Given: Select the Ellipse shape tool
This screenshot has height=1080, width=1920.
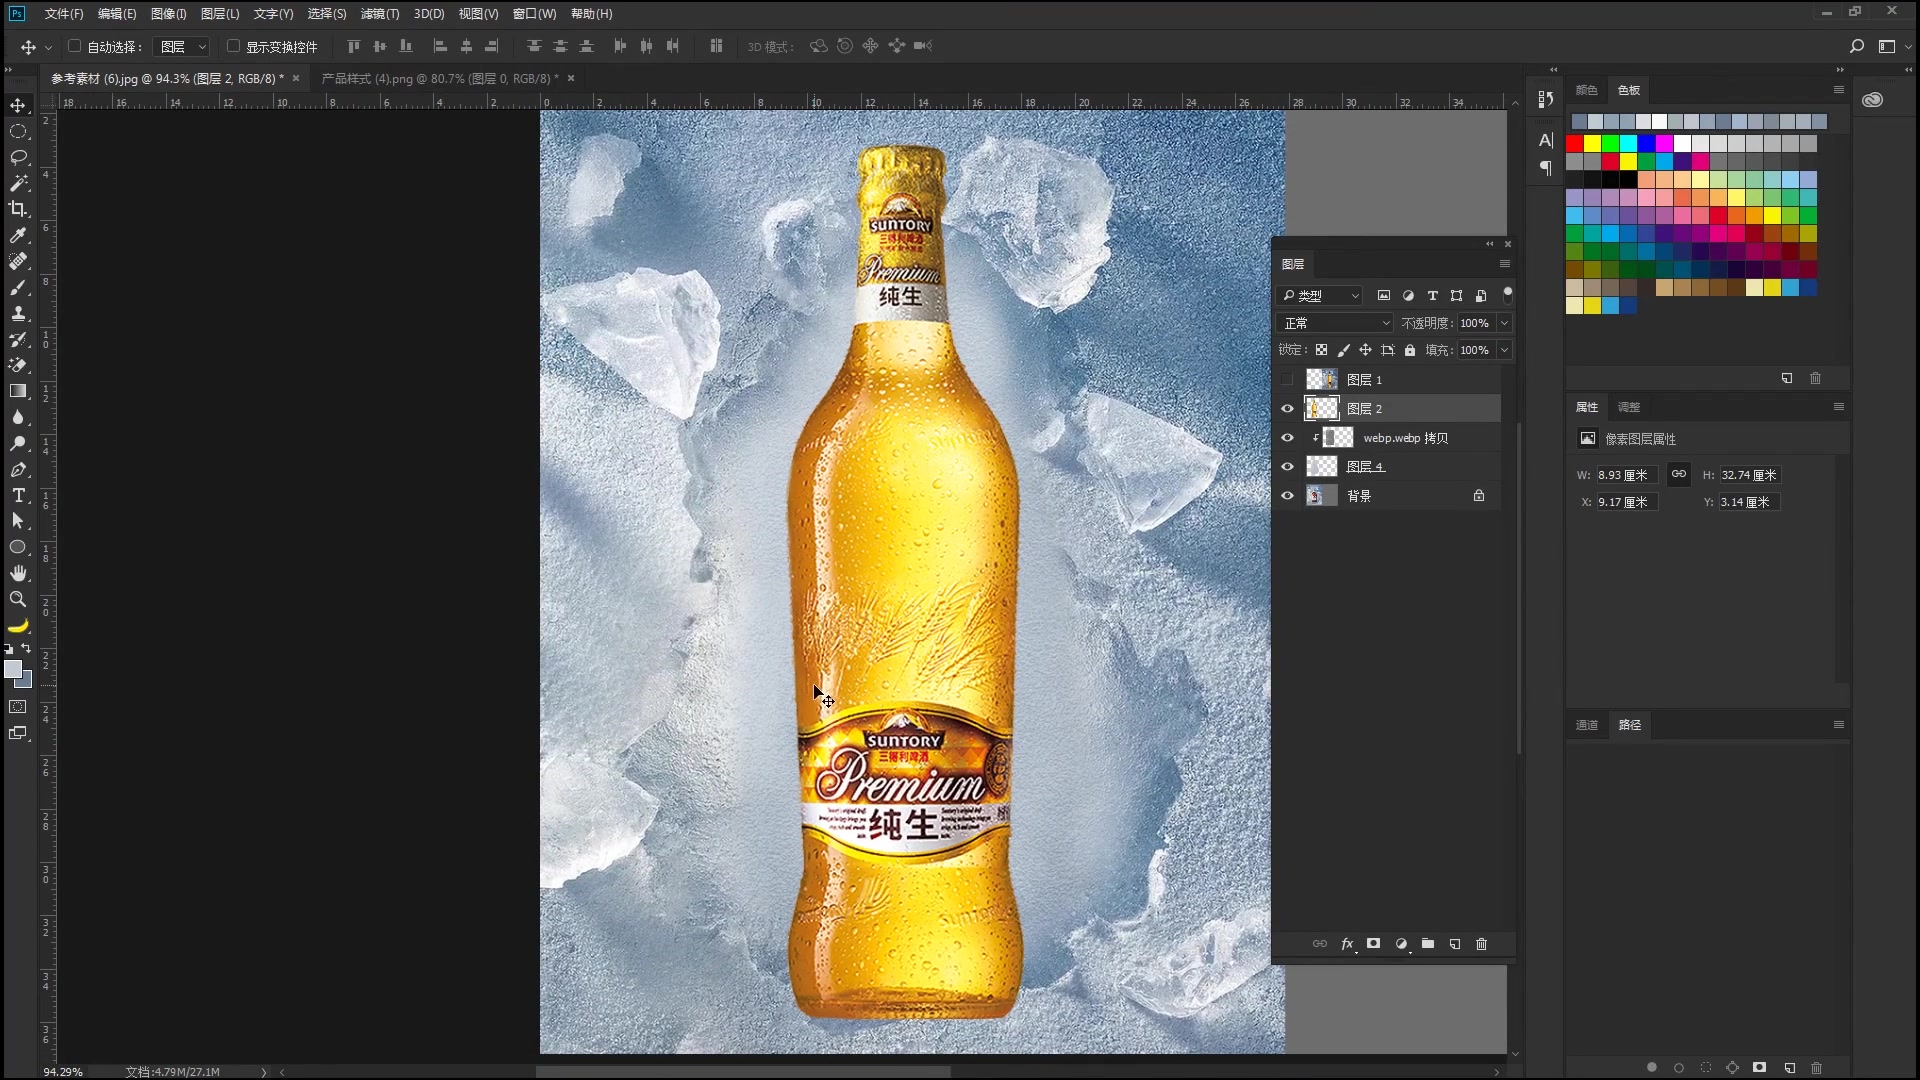Looking at the screenshot, I should [18, 547].
